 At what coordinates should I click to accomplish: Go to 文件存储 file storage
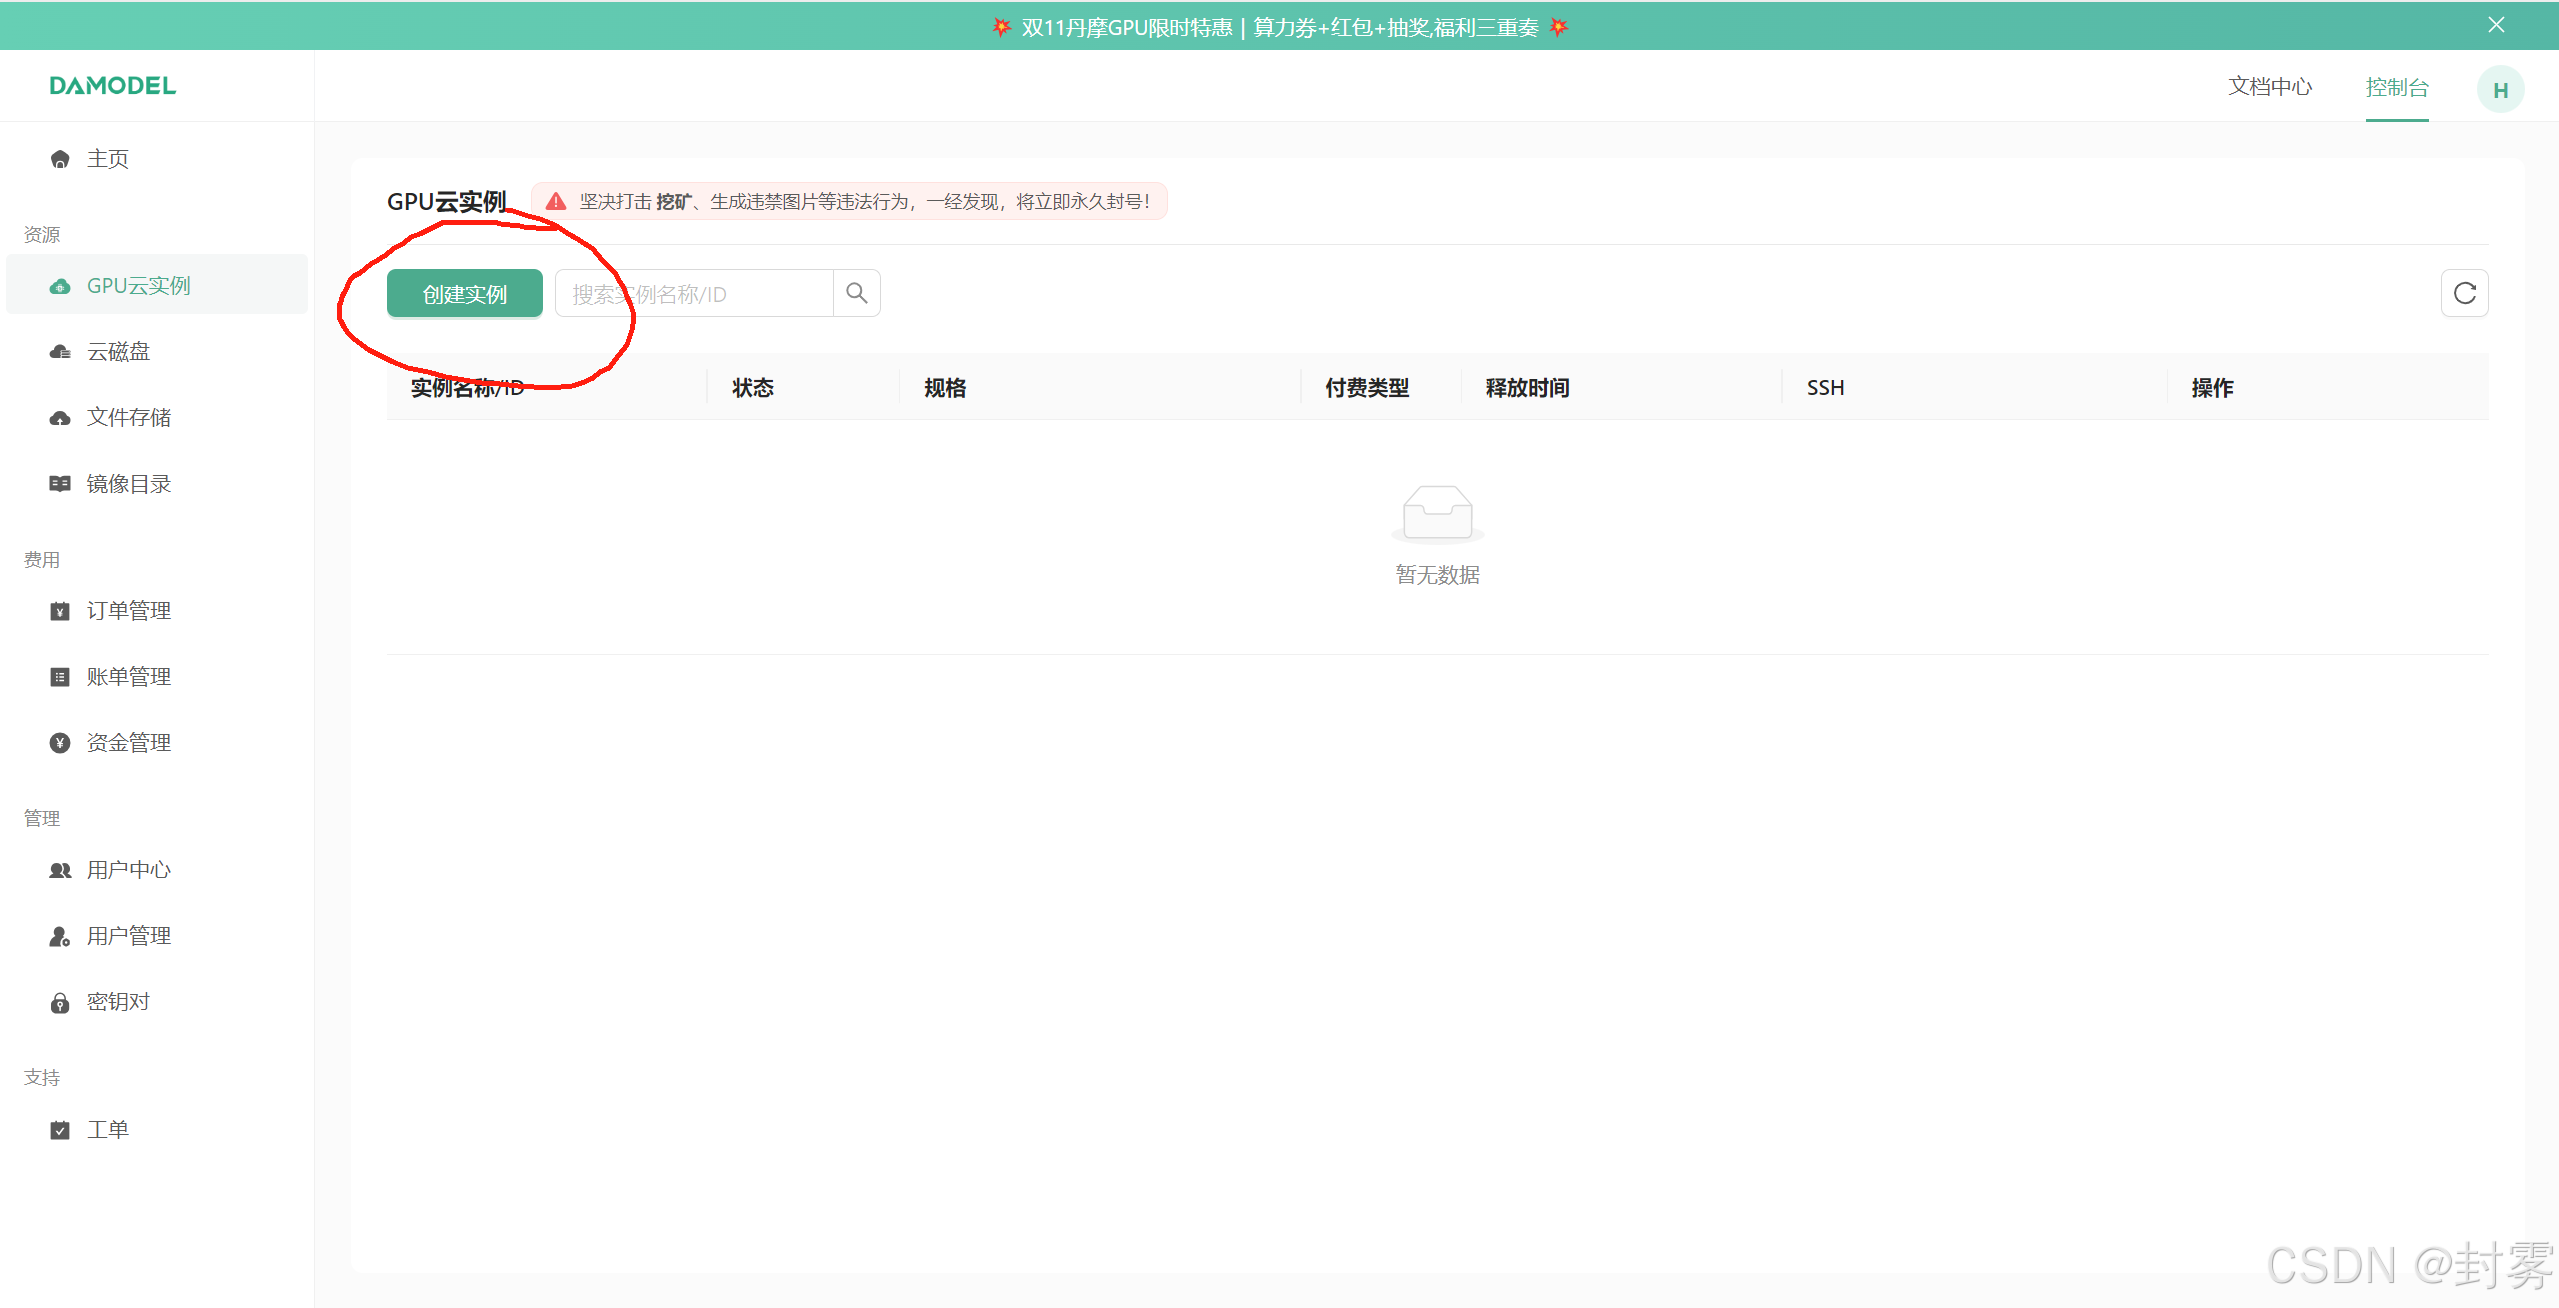pyautogui.click(x=128, y=418)
